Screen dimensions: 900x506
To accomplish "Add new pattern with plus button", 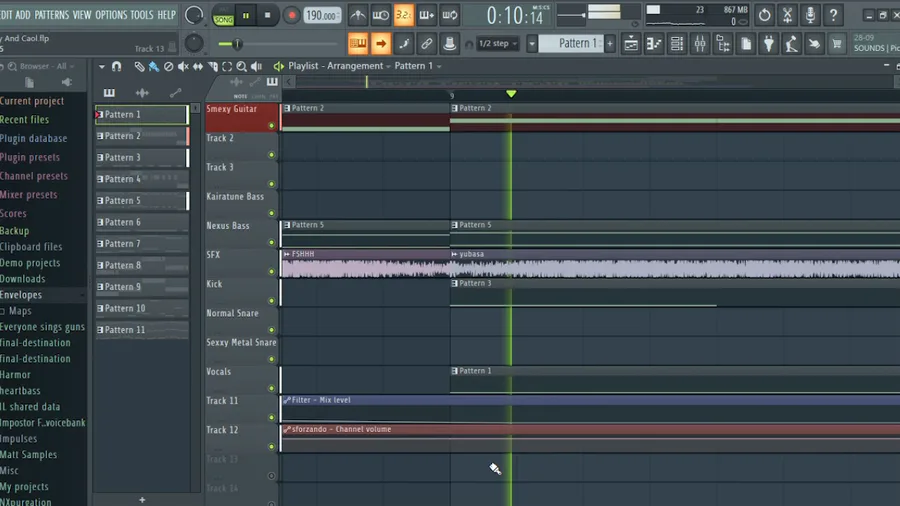I will tap(142, 500).
